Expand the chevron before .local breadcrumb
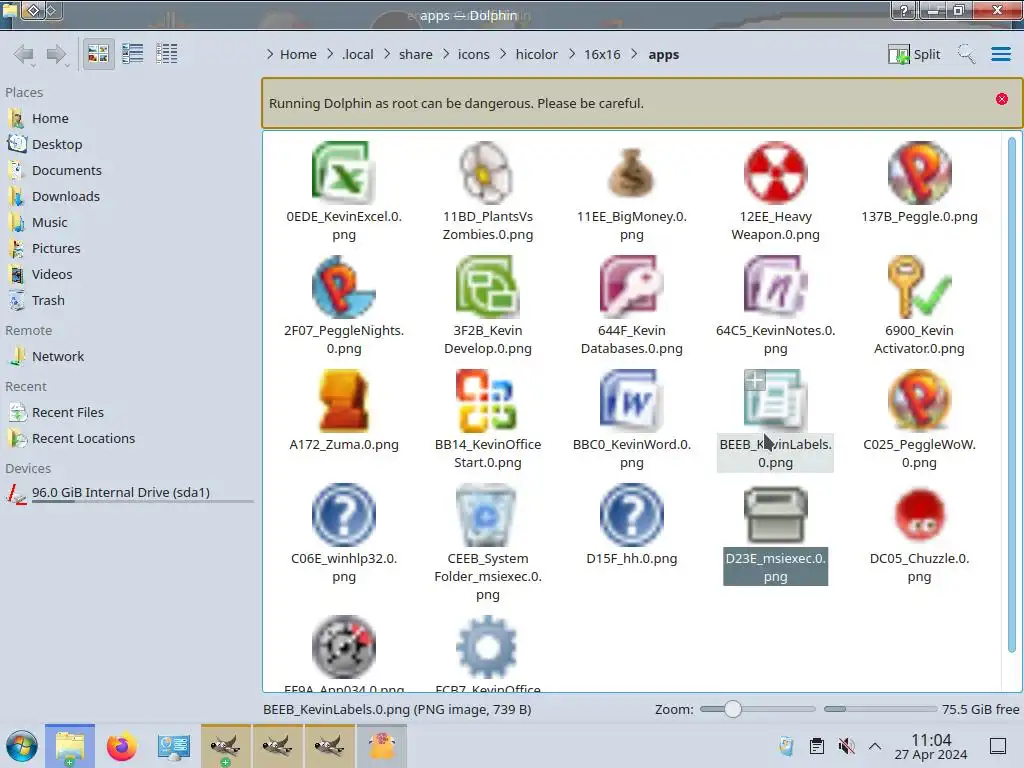The height and width of the screenshot is (768, 1024). 330,55
